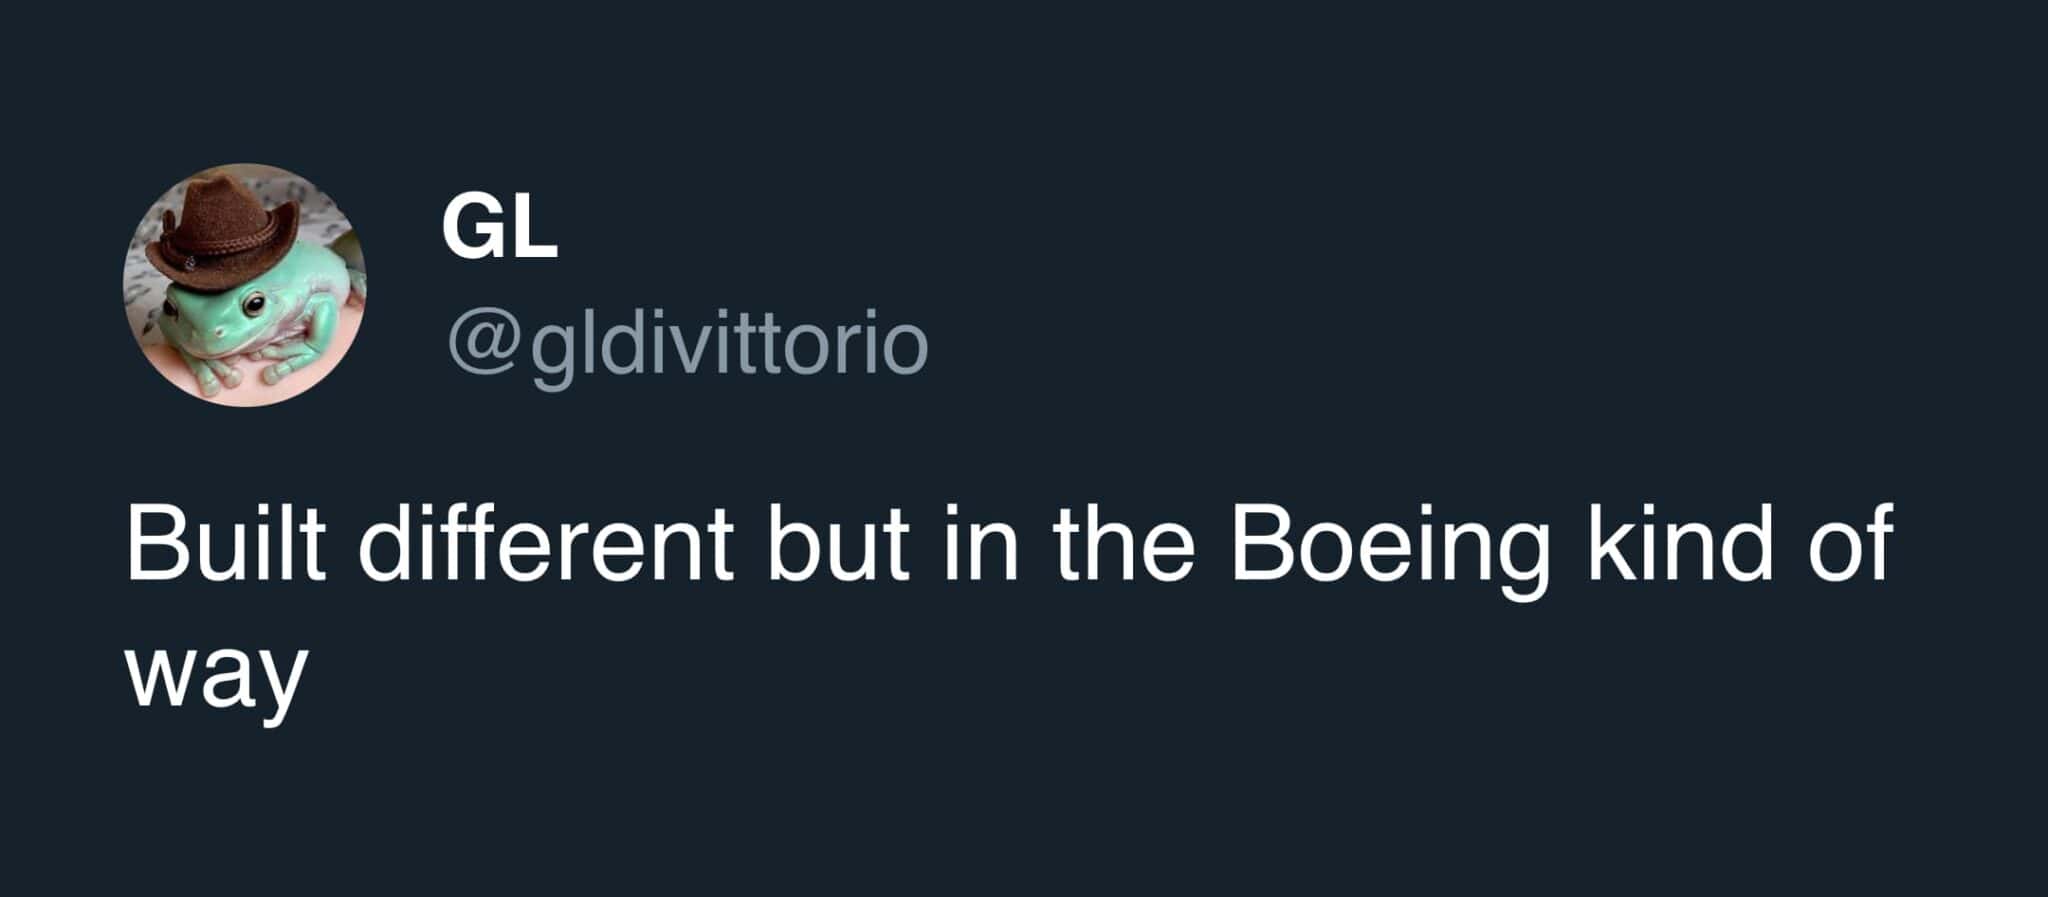2048x897 pixels.
Task: Open the GL display name profile
Action: tap(499, 228)
